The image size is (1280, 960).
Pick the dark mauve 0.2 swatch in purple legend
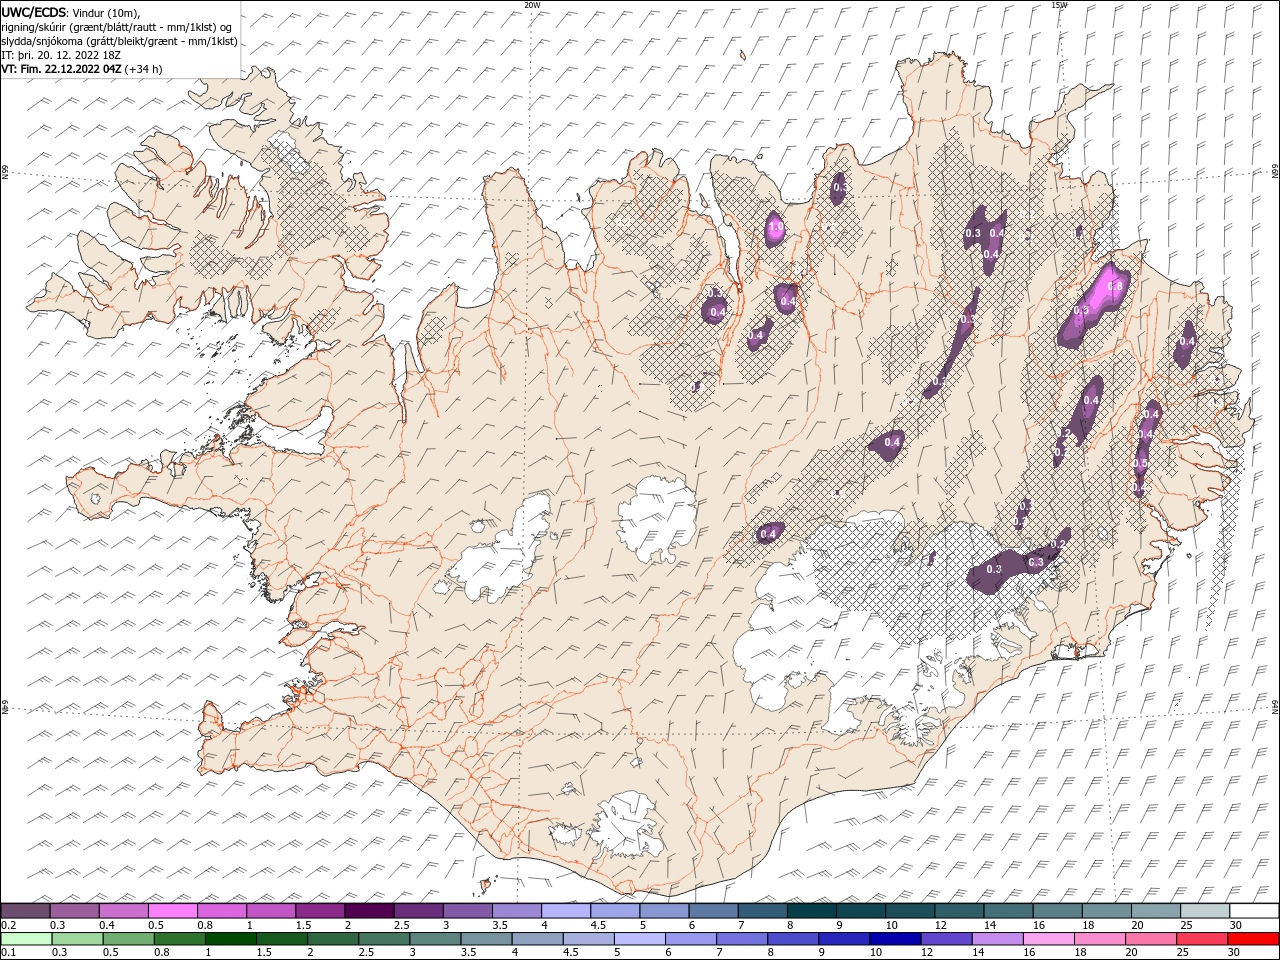tap(25, 911)
